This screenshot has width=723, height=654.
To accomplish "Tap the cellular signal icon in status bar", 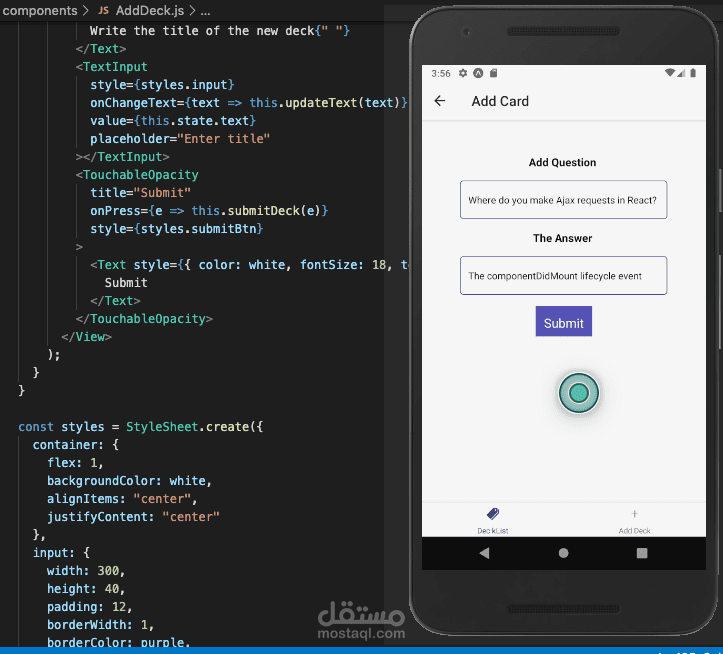I will click(681, 73).
